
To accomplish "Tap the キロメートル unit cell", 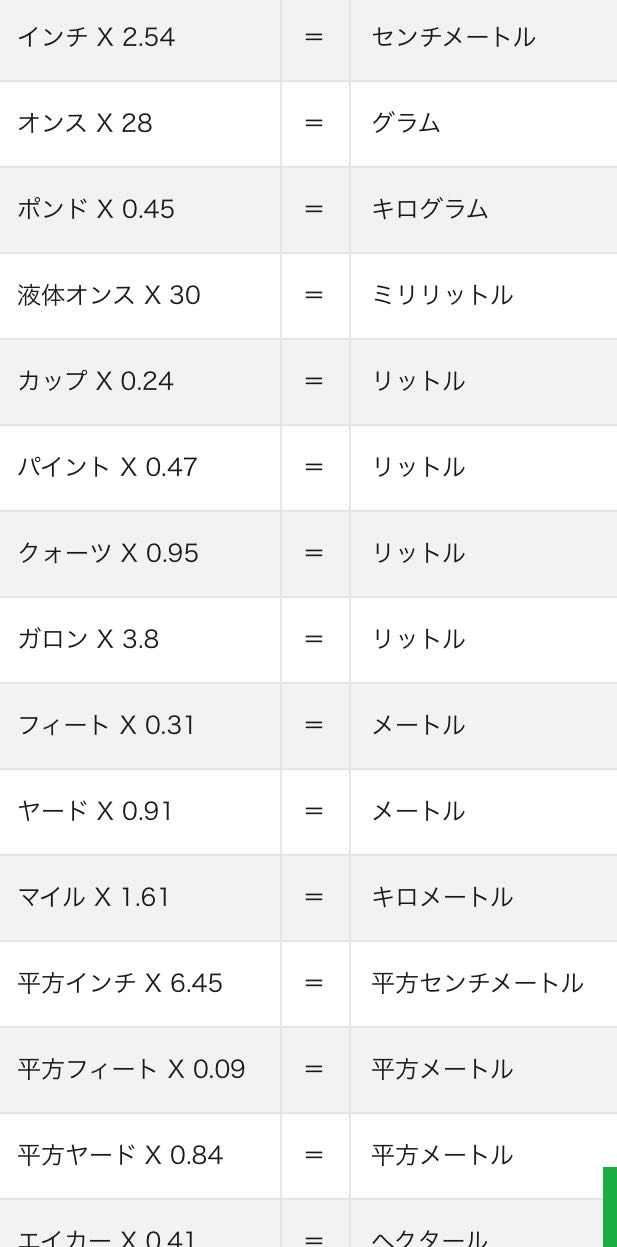I will click(x=484, y=898).
